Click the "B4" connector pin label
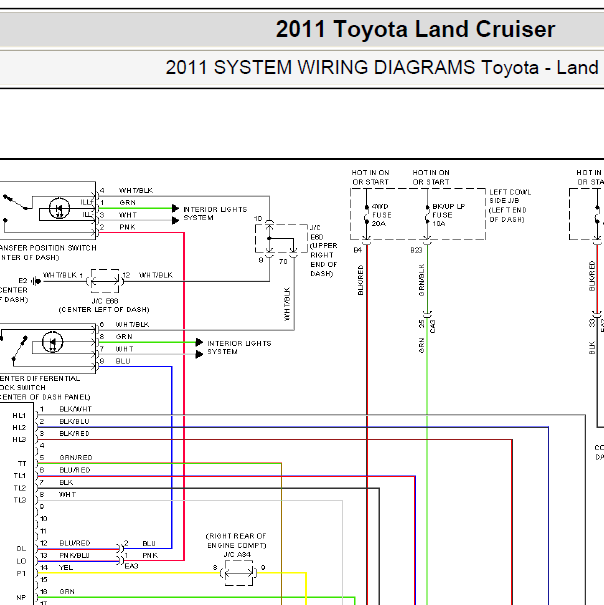Screen dimensions: 604x605 pyautogui.click(x=357, y=250)
